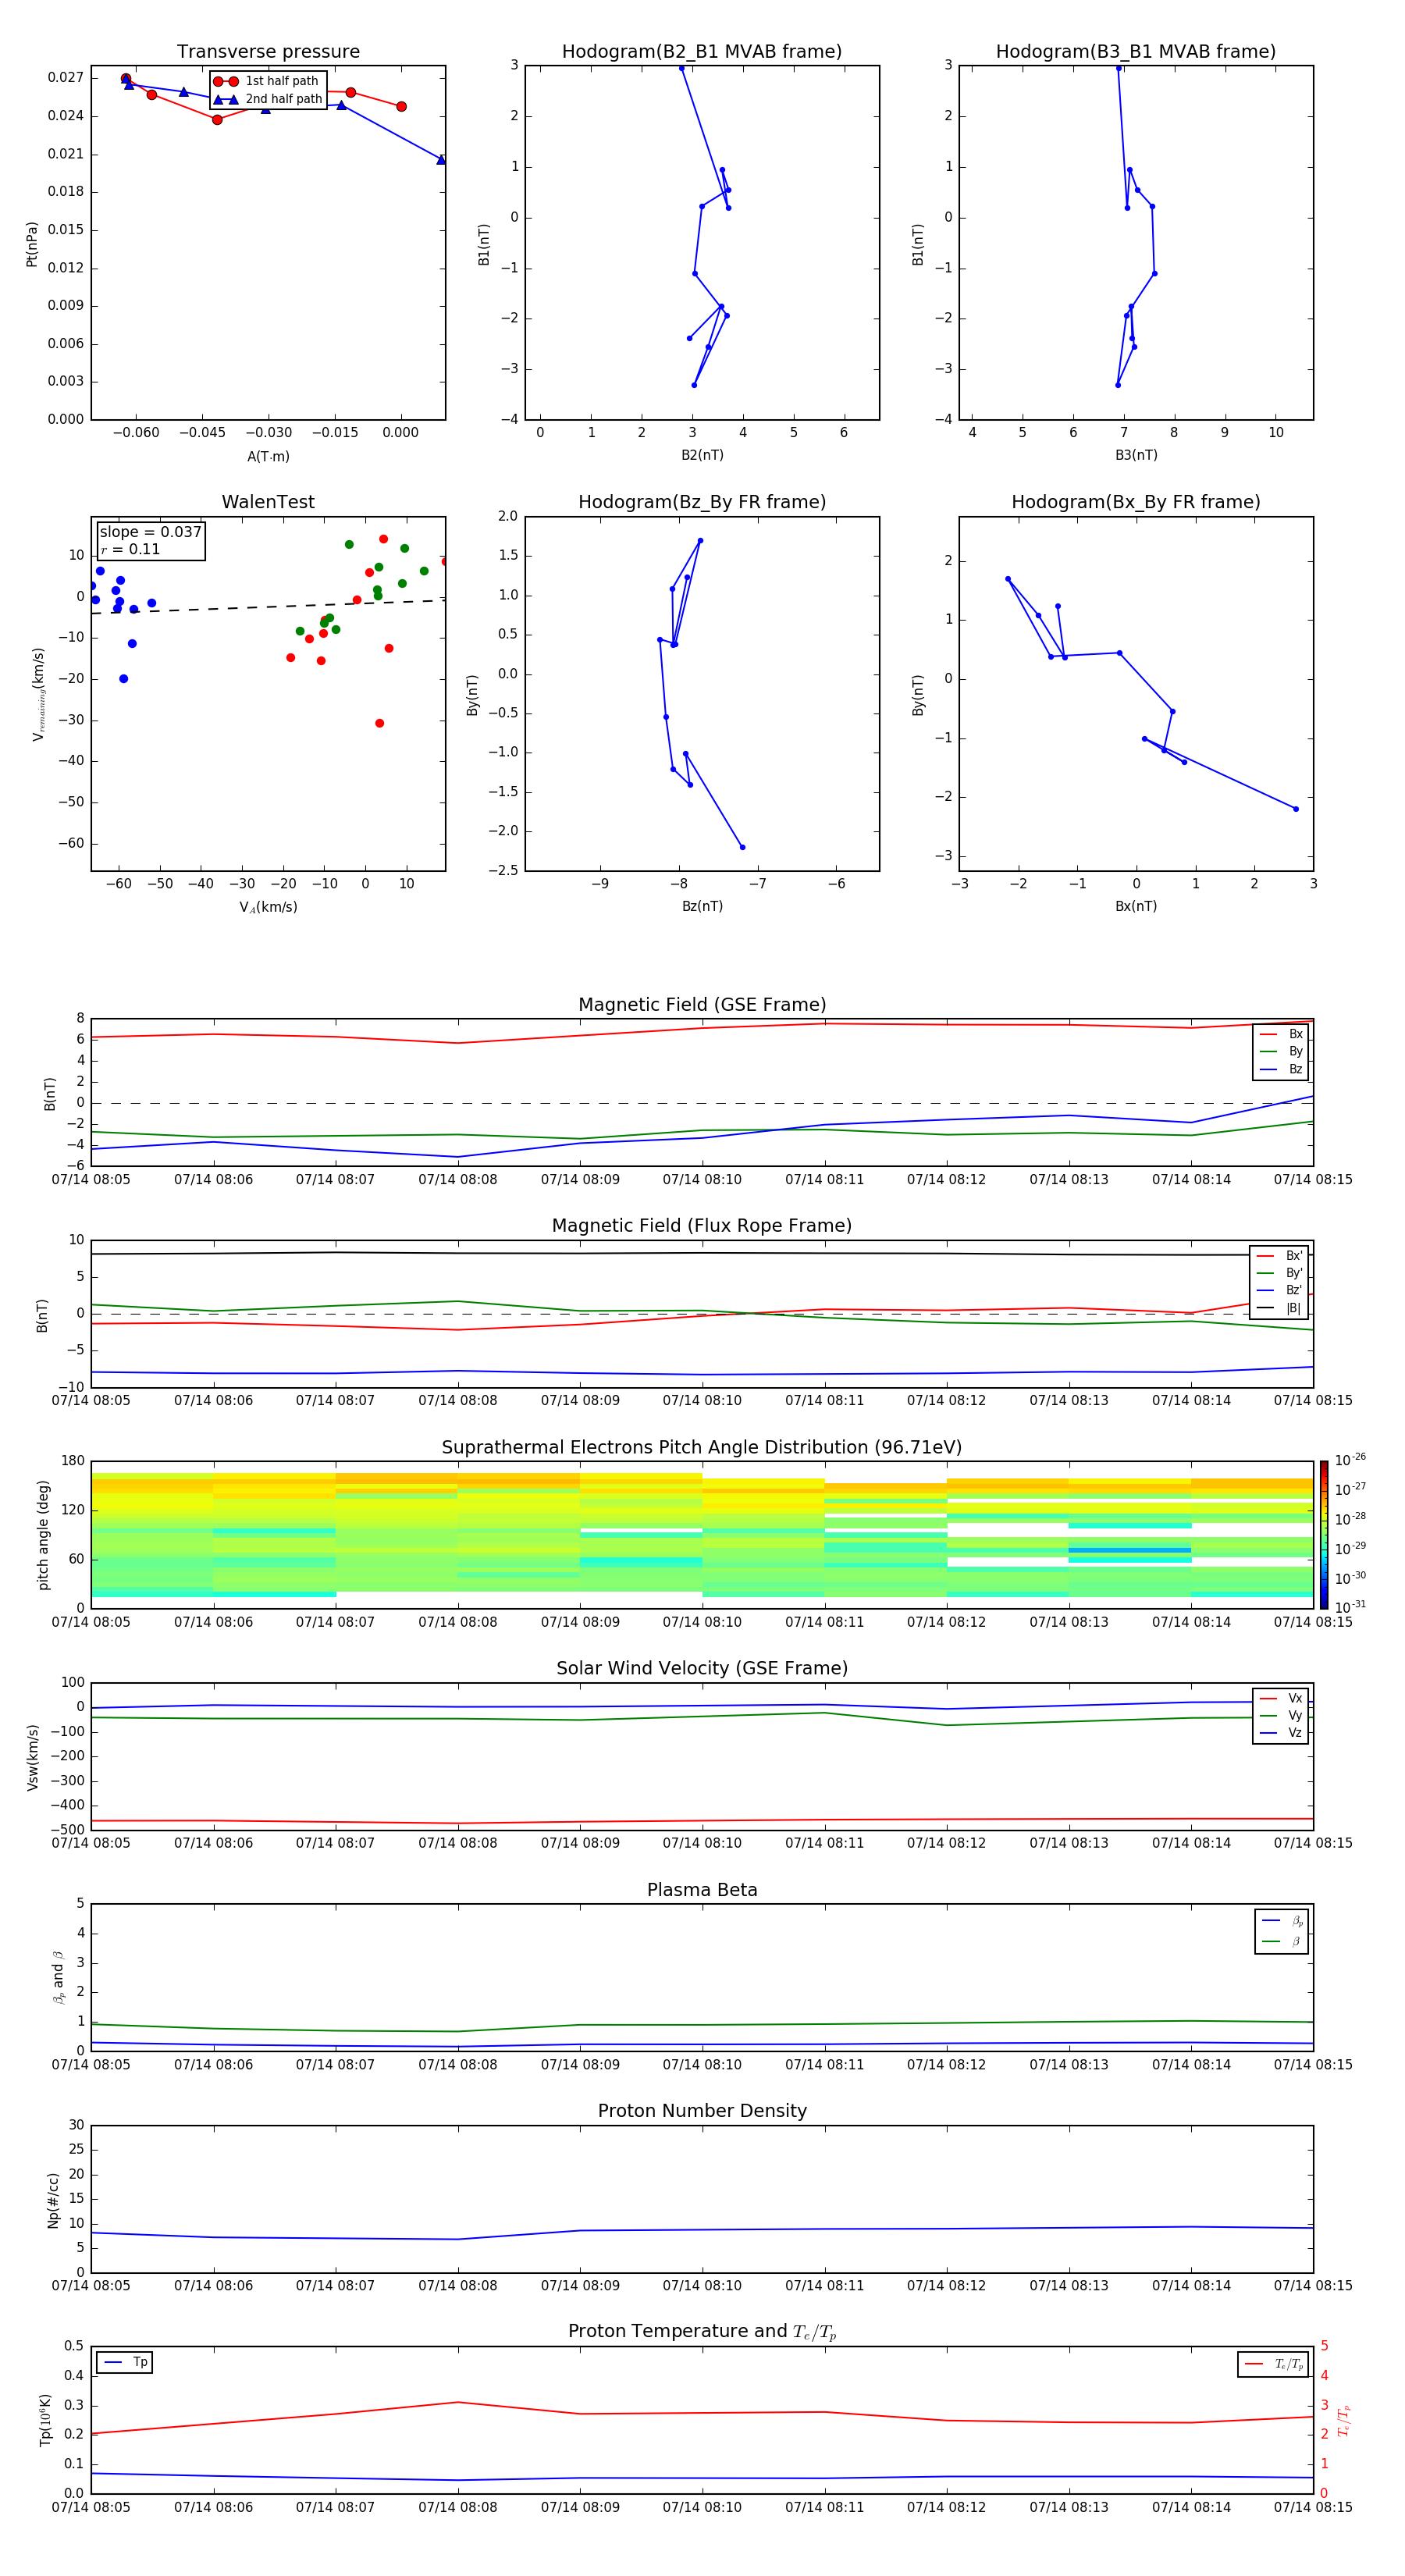
Task: Click 'slope = 0.037' in the WalenTest box
Action: pos(150,532)
